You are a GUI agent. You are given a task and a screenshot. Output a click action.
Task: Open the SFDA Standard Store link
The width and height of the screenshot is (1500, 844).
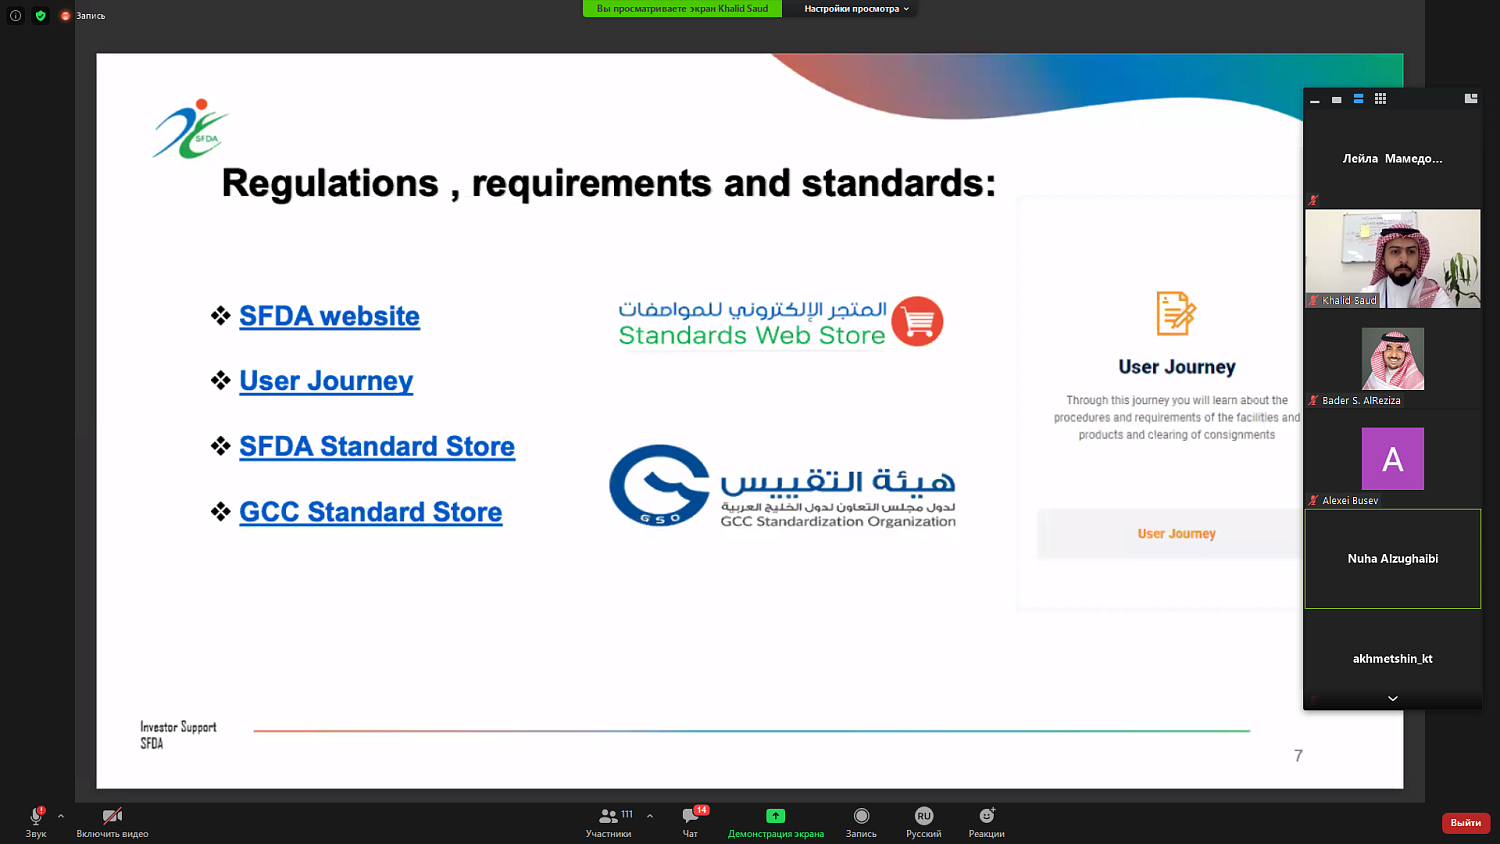(x=377, y=446)
